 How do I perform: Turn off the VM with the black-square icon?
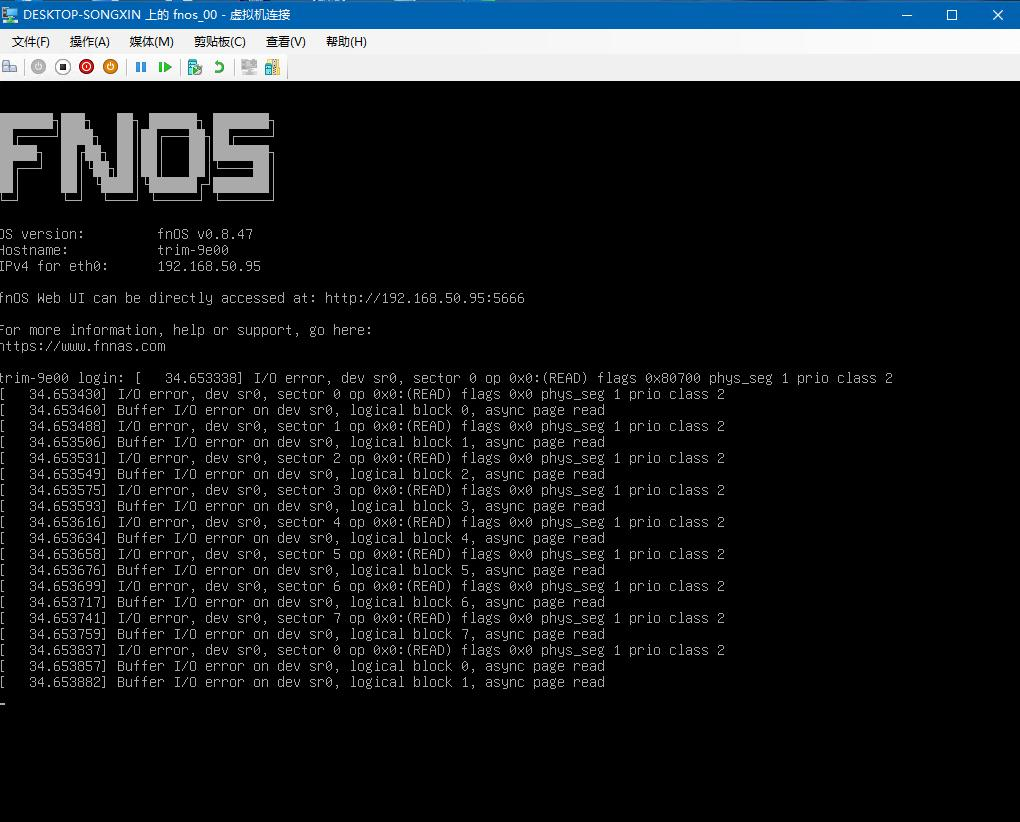click(x=62, y=66)
